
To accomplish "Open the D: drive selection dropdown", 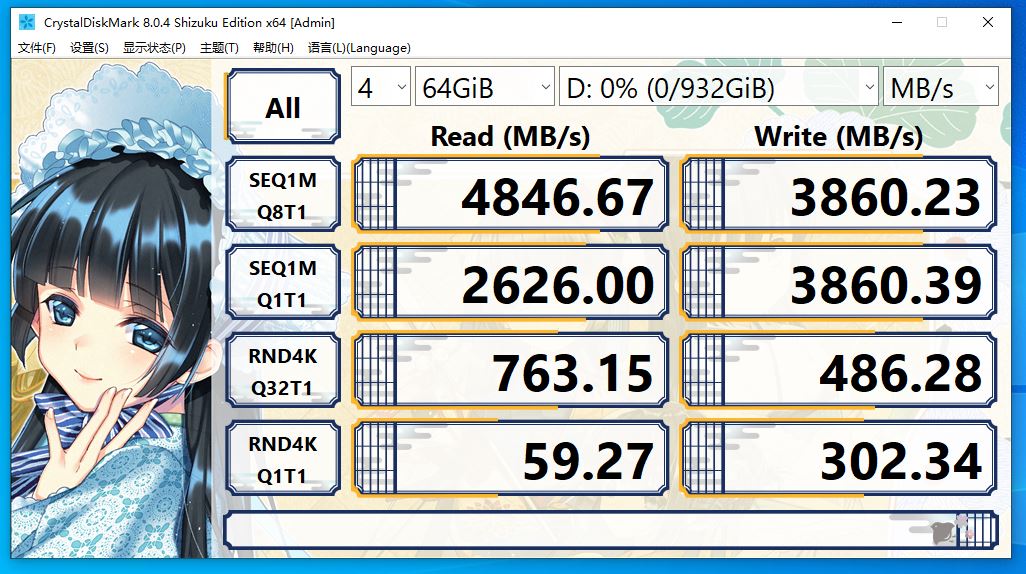I will tap(718, 86).
